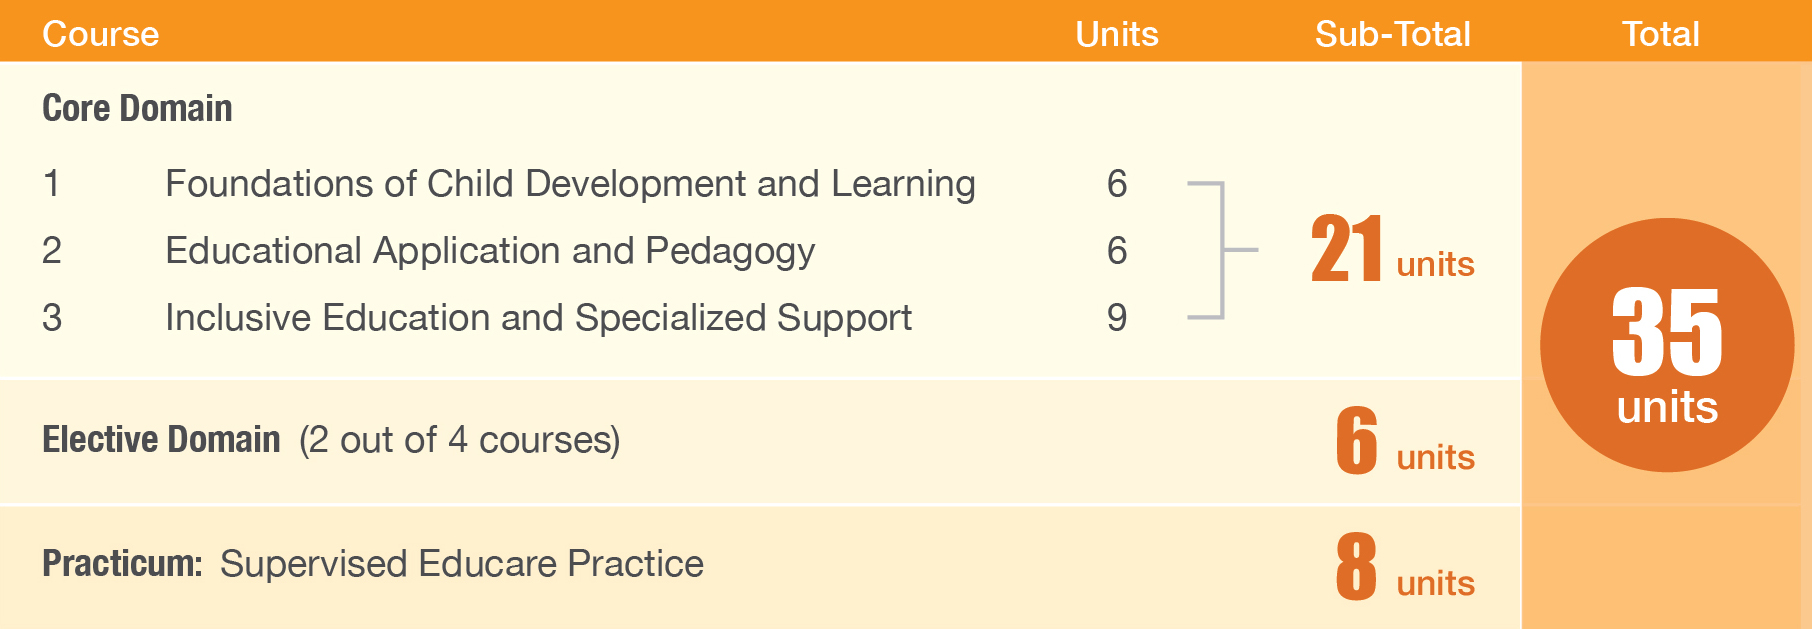1812x629 pixels.
Task: Click the "2 out of 4 courses" note
Action: 459,440
